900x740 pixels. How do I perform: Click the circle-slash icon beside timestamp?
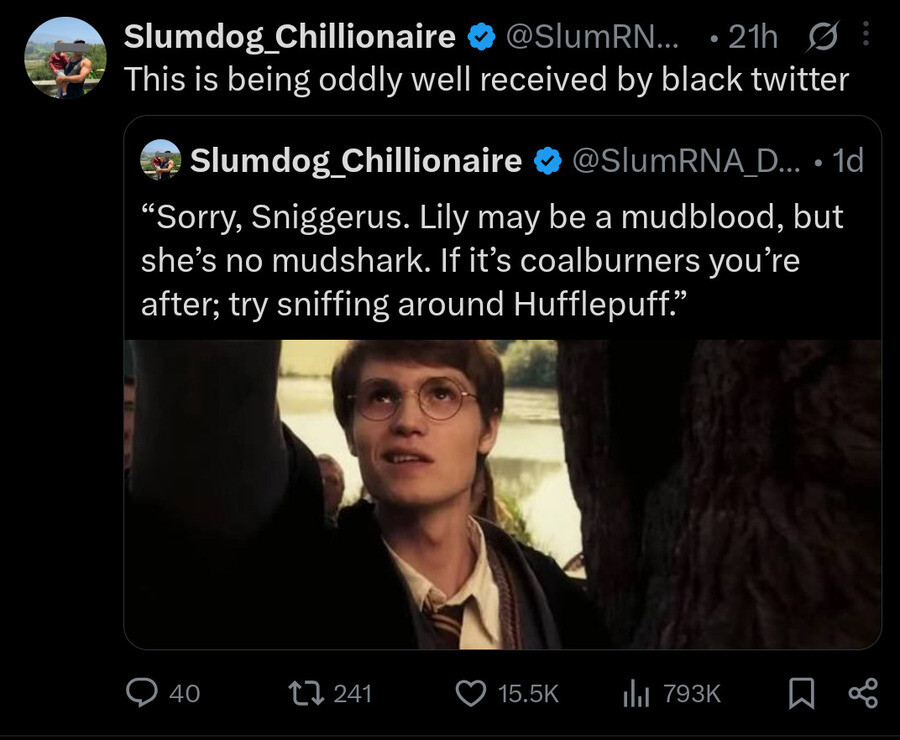(x=817, y=37)
